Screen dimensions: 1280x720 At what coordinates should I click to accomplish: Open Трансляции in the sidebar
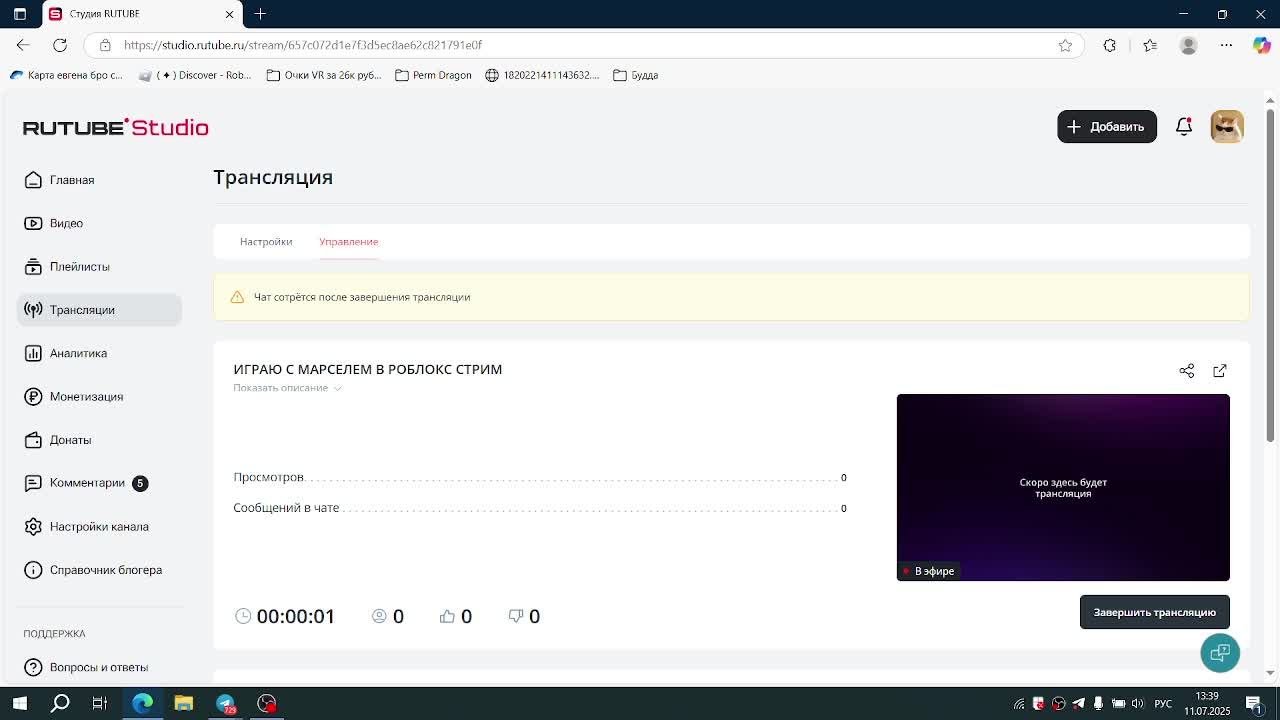click(100, 310)
